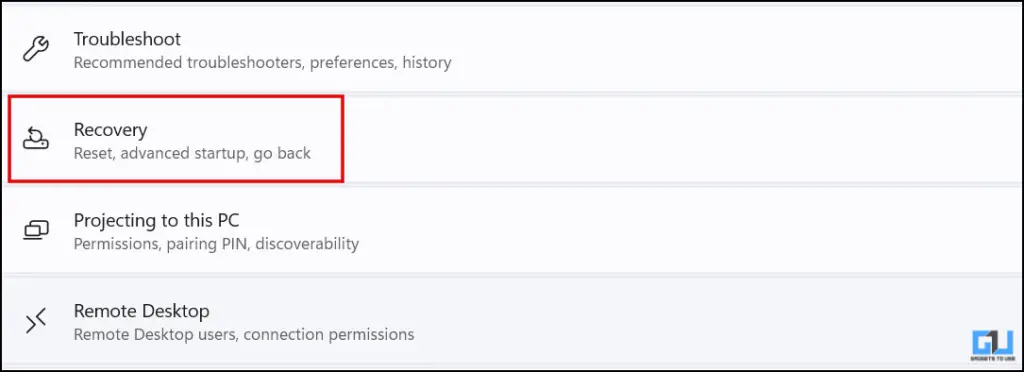Click 'Recommended troubleshooters, preferences, history' description
Screen dimensions: 1024x372
(x=262, y=63)
